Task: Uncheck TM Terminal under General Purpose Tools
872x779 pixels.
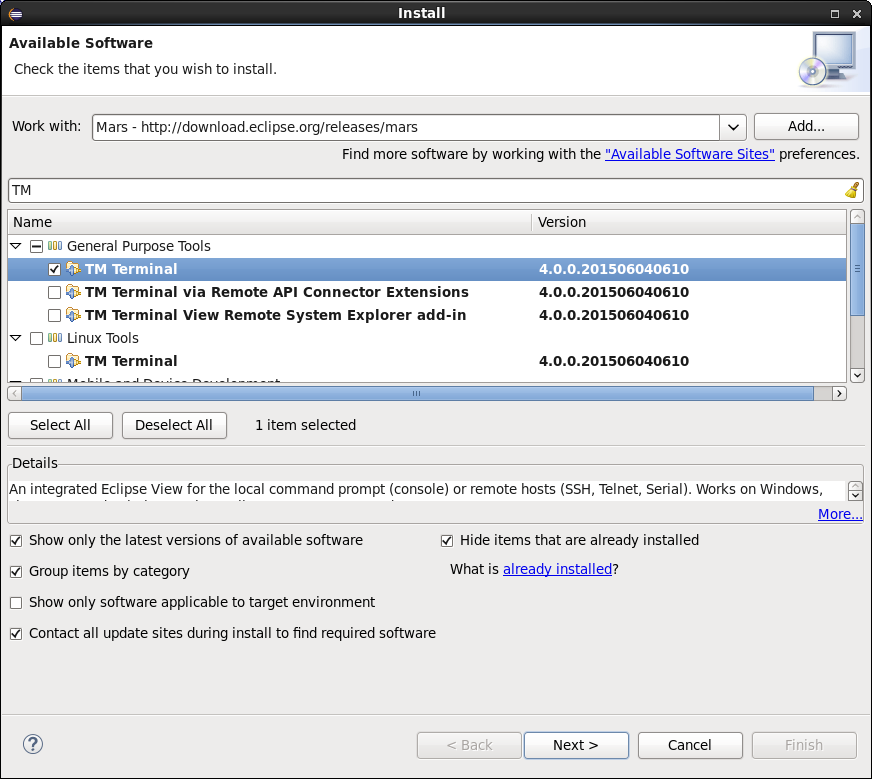Action: tap(54, 269)
